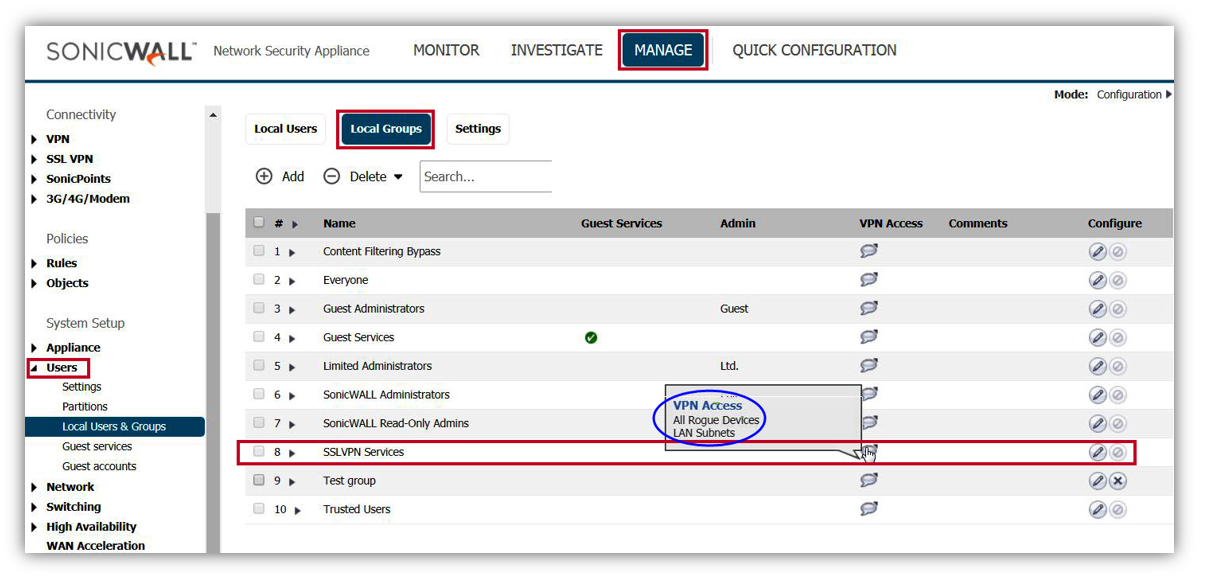1206x582 pixels.
Task: Expand all rows with header arrow
Action: tap(295, 225)
